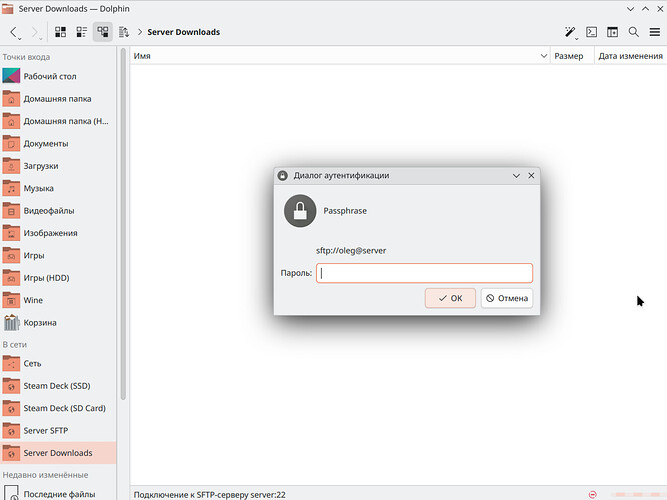The height and width of the screenshot is (500, 667).
Task: Open the sort order menu icon
Action: tap(123, 32)
